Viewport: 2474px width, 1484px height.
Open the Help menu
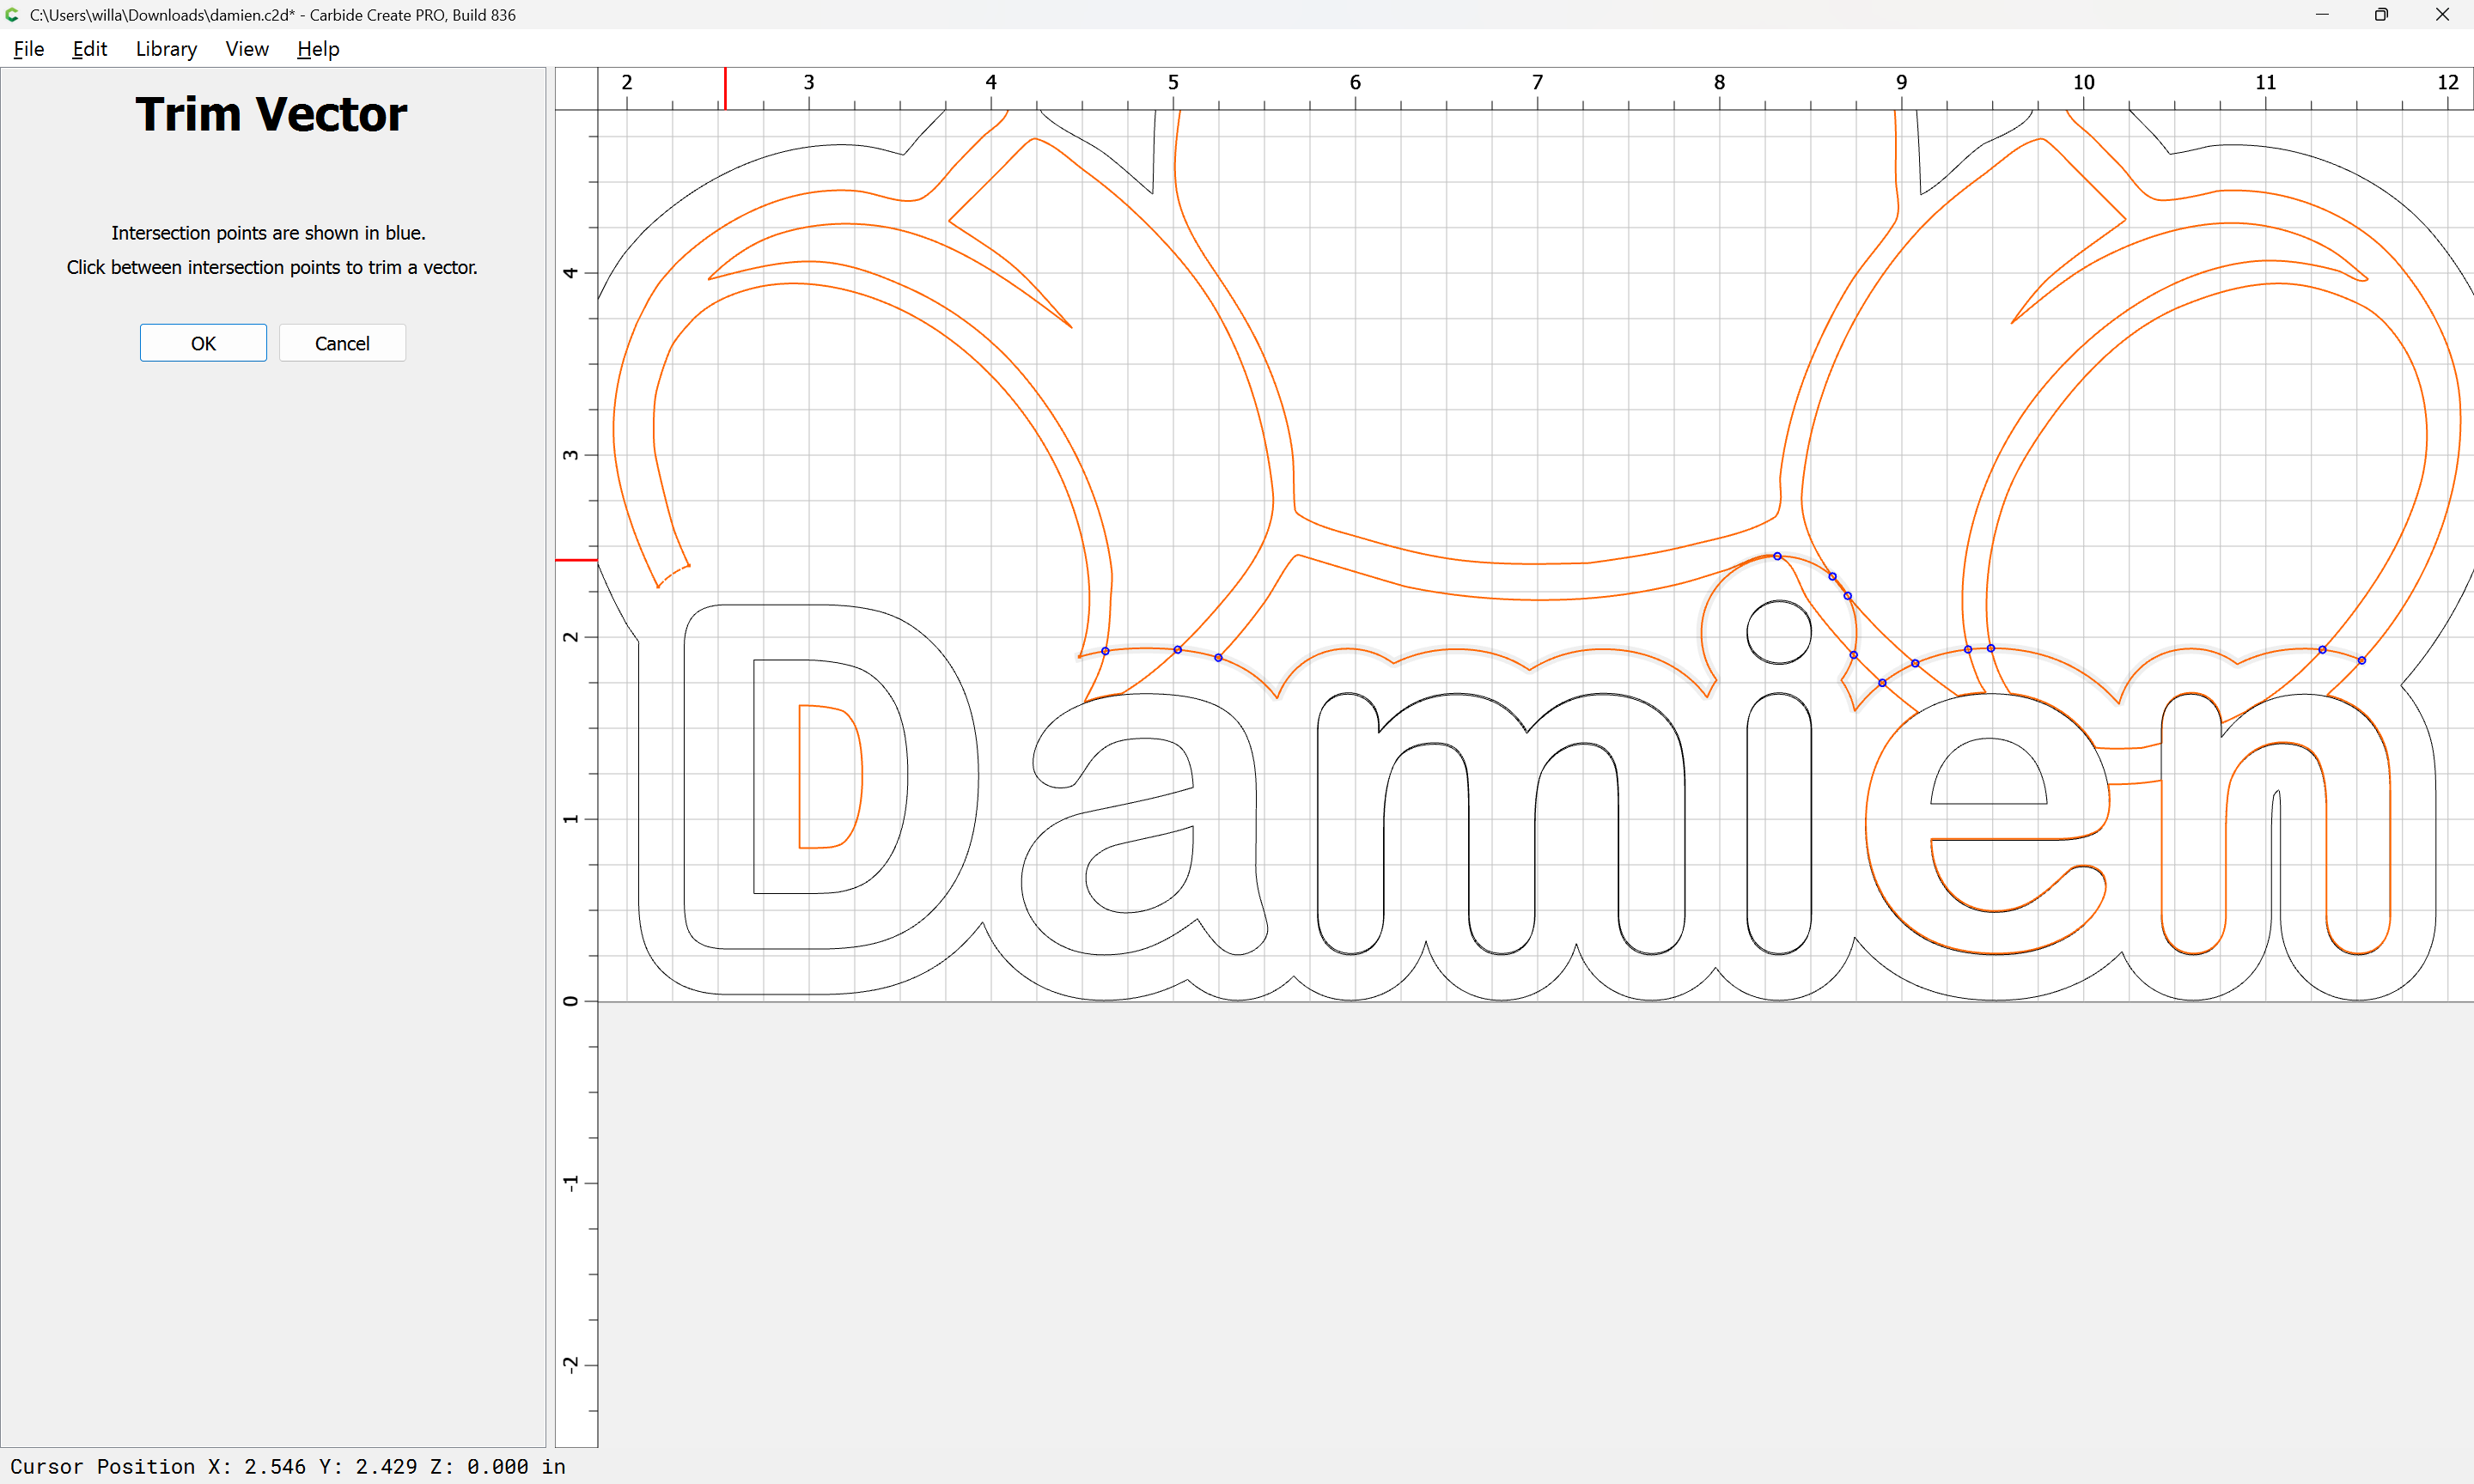(x=318, y=49)
